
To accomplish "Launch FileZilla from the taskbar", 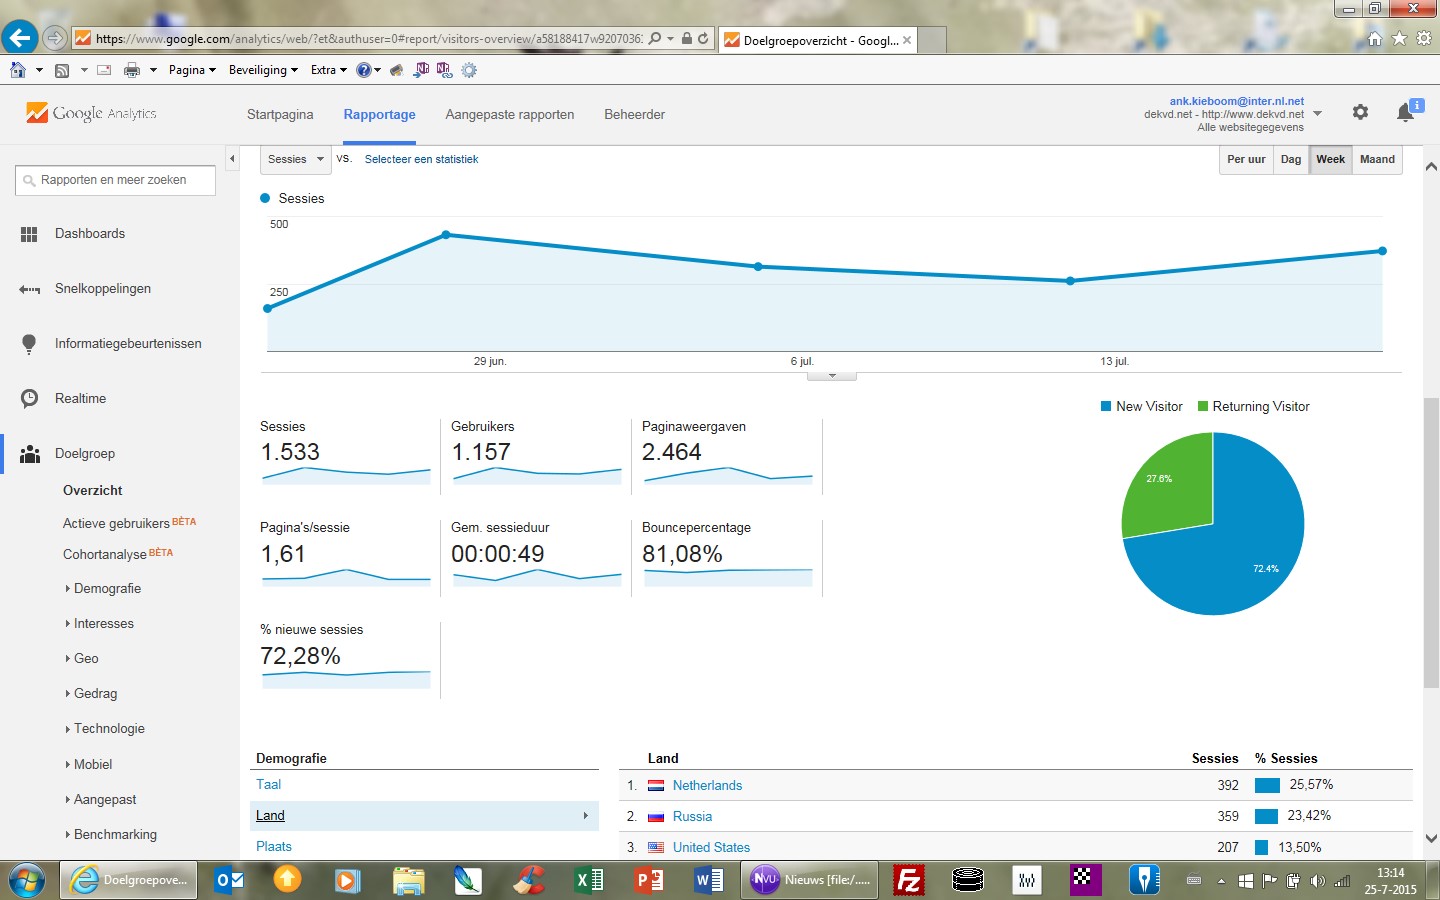I will click(x=908, y=880).
